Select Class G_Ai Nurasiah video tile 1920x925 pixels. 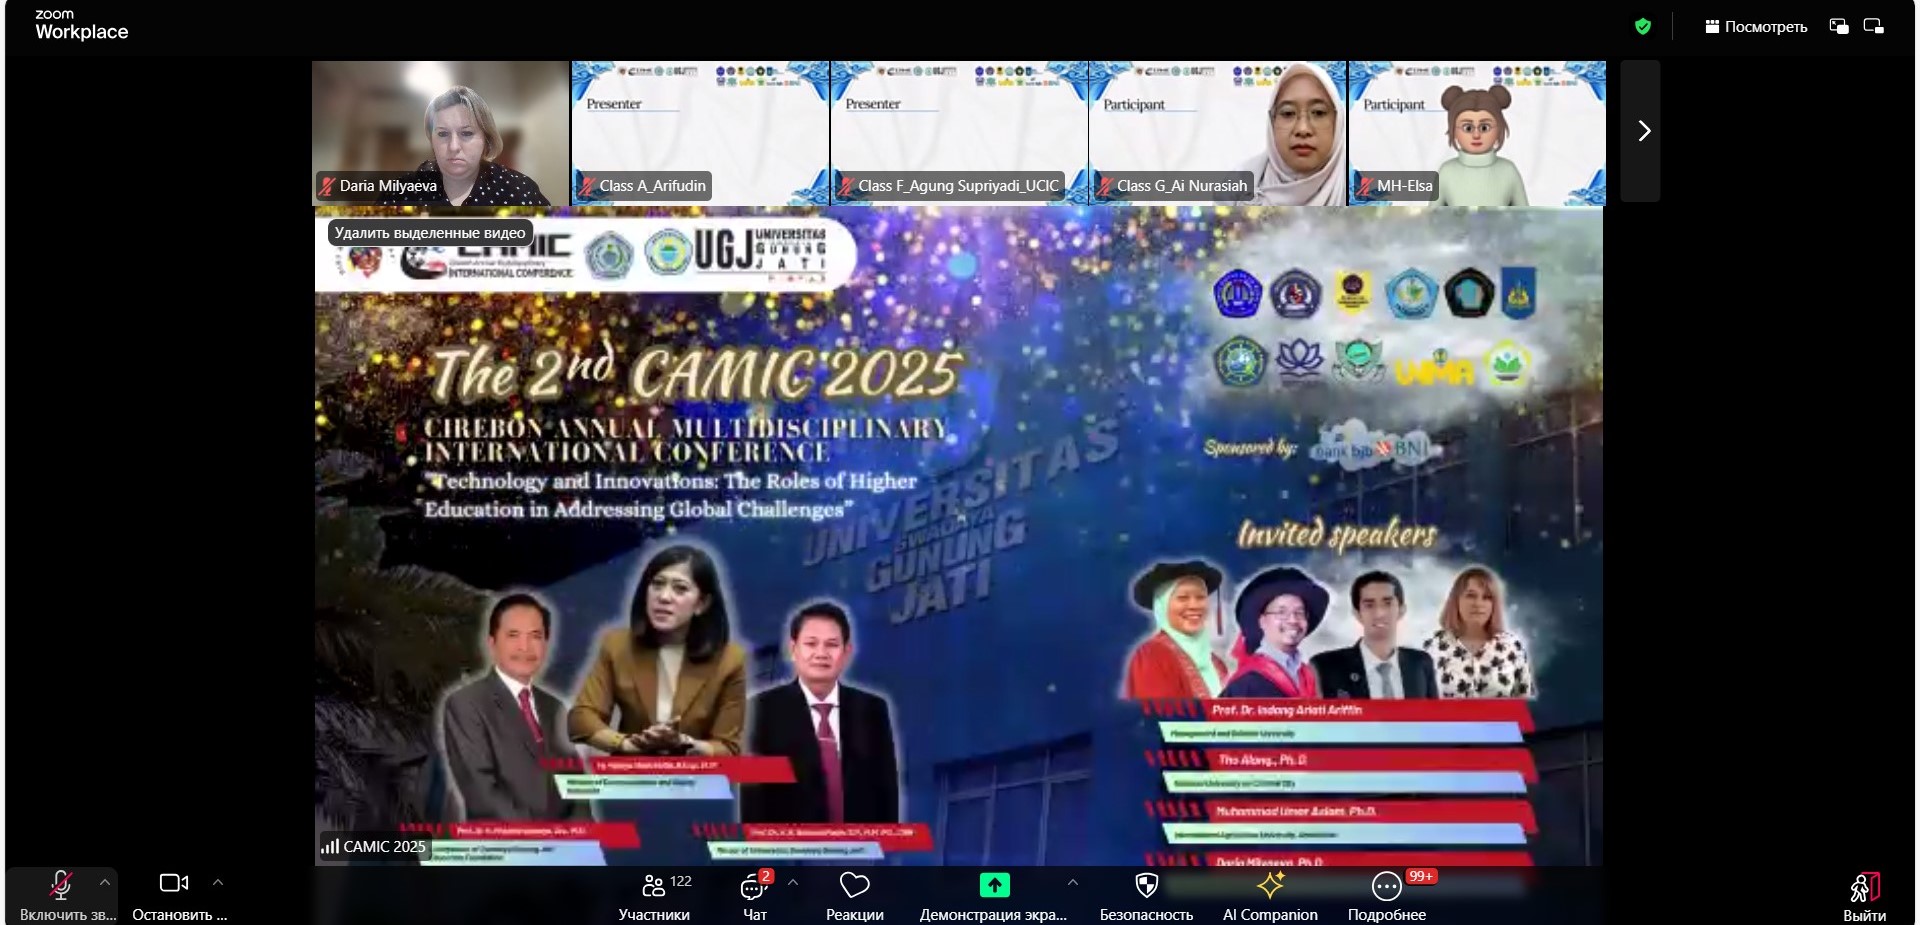point(1217,133)
